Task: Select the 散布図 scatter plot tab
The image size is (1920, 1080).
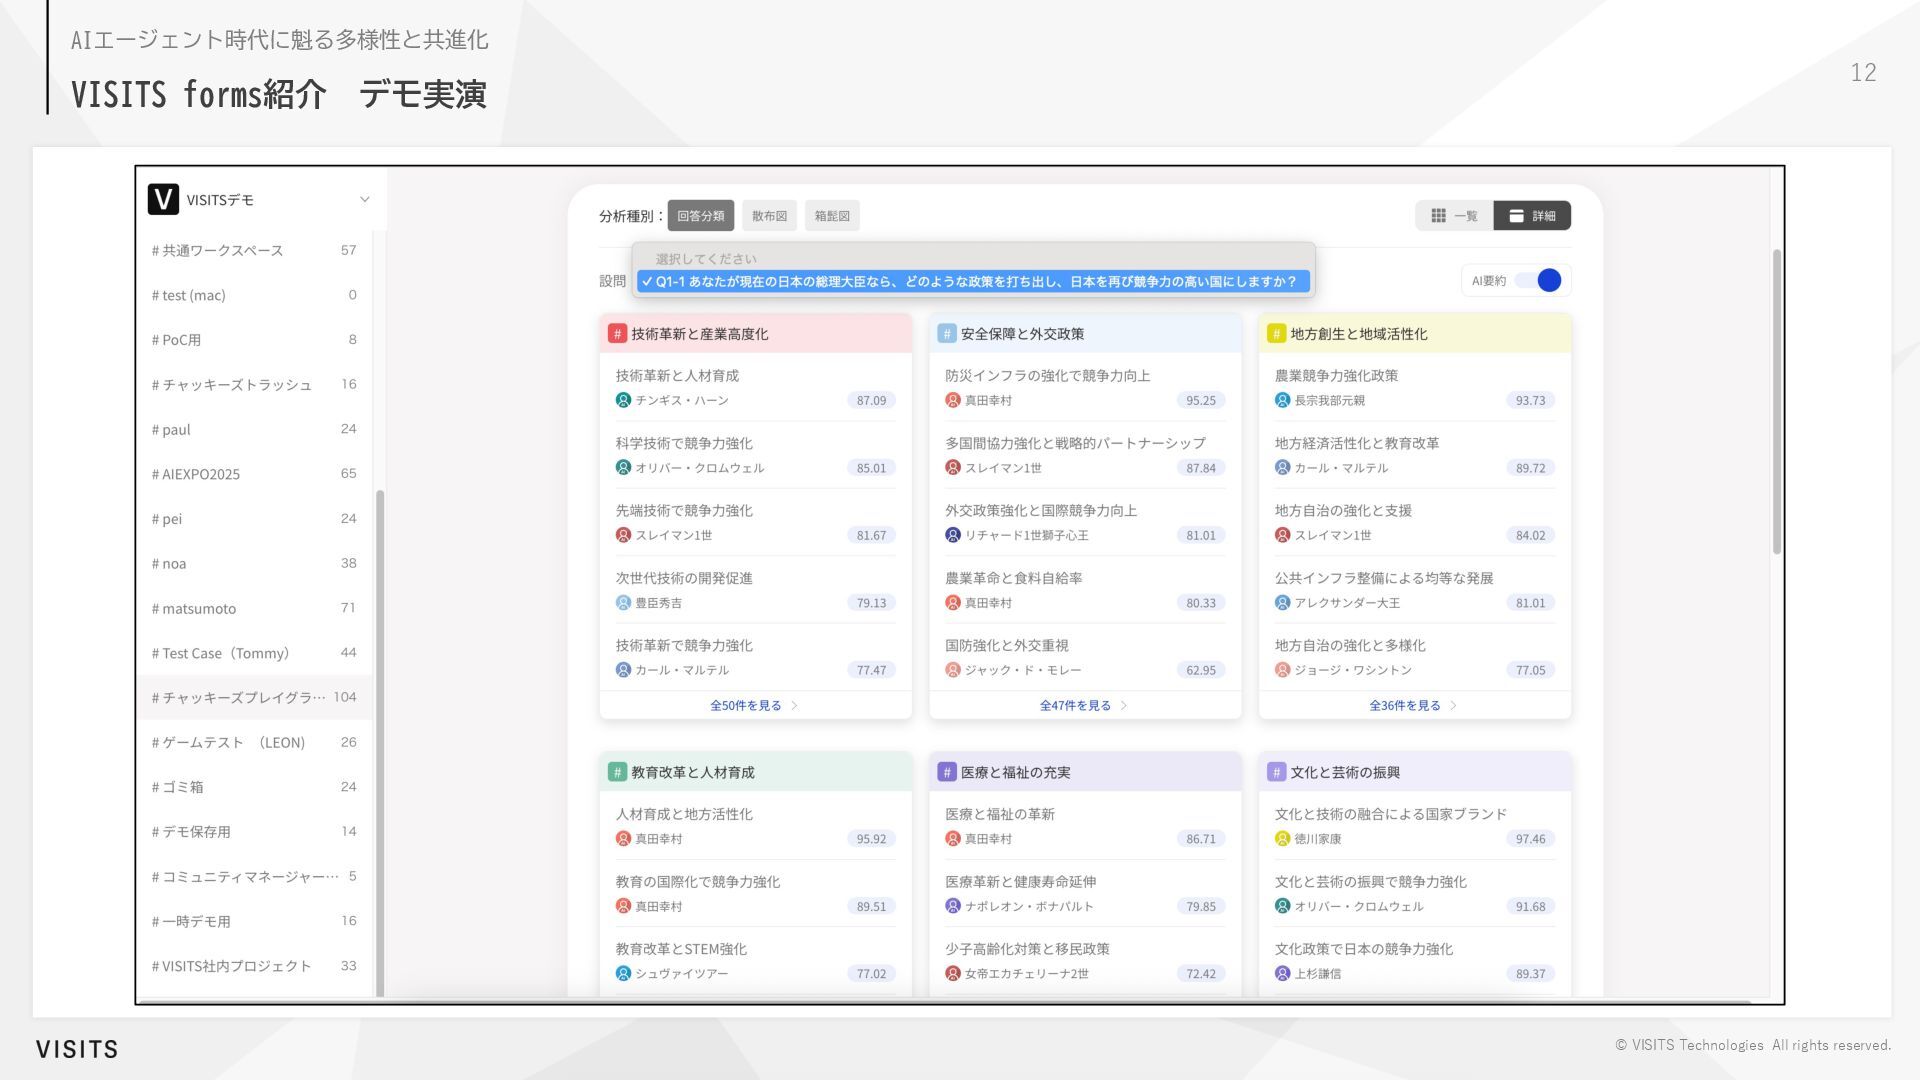Action: tap(769, 216)
